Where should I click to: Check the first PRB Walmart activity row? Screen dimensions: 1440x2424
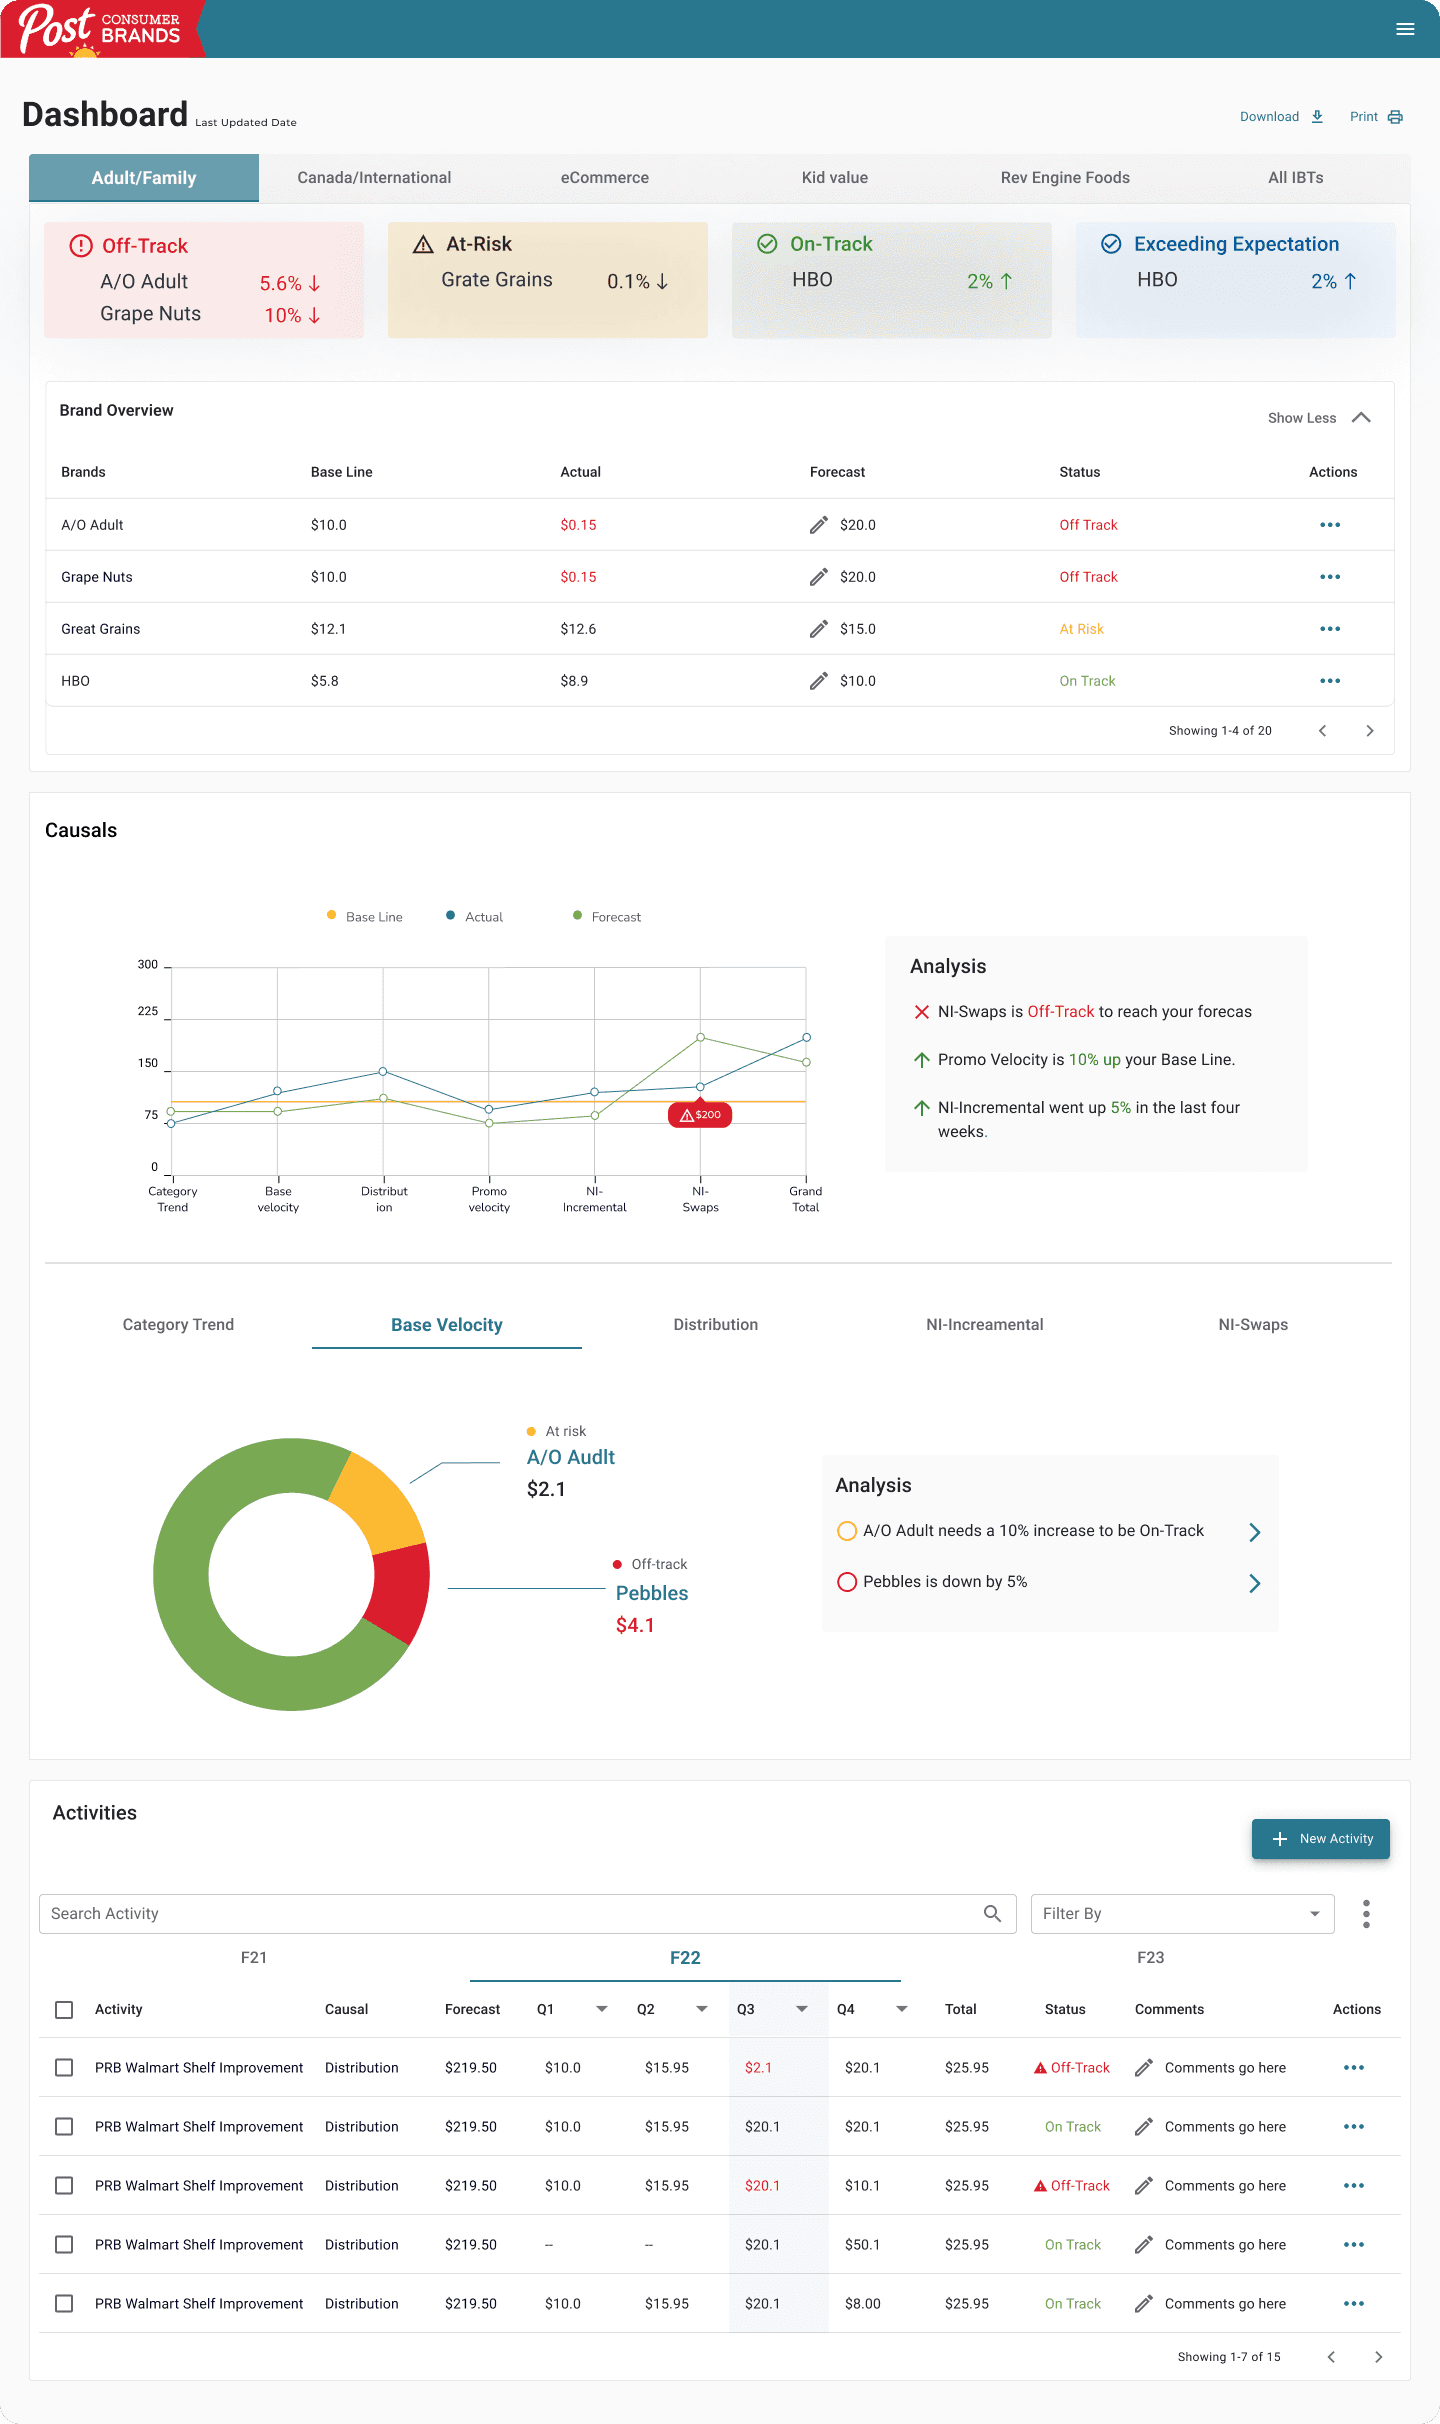coord(64,2067)
